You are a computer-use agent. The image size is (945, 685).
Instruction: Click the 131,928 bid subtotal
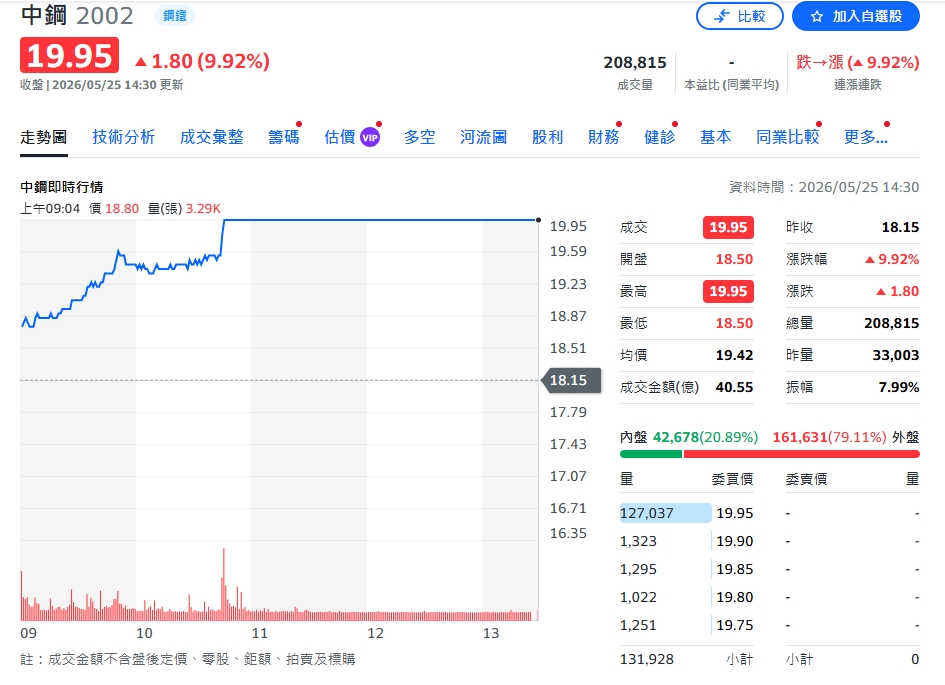647,659
